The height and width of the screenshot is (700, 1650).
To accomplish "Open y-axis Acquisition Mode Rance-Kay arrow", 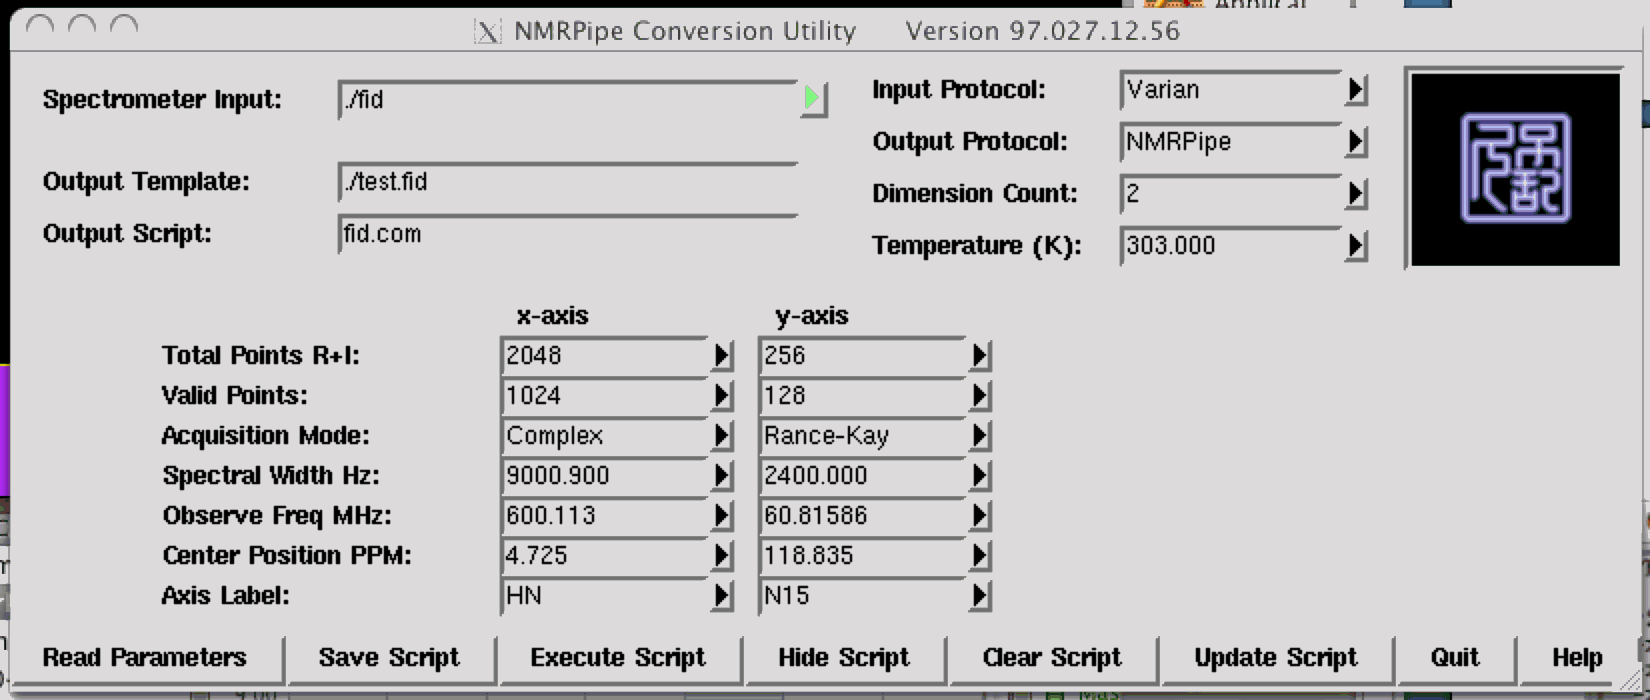I will point(979,436).
